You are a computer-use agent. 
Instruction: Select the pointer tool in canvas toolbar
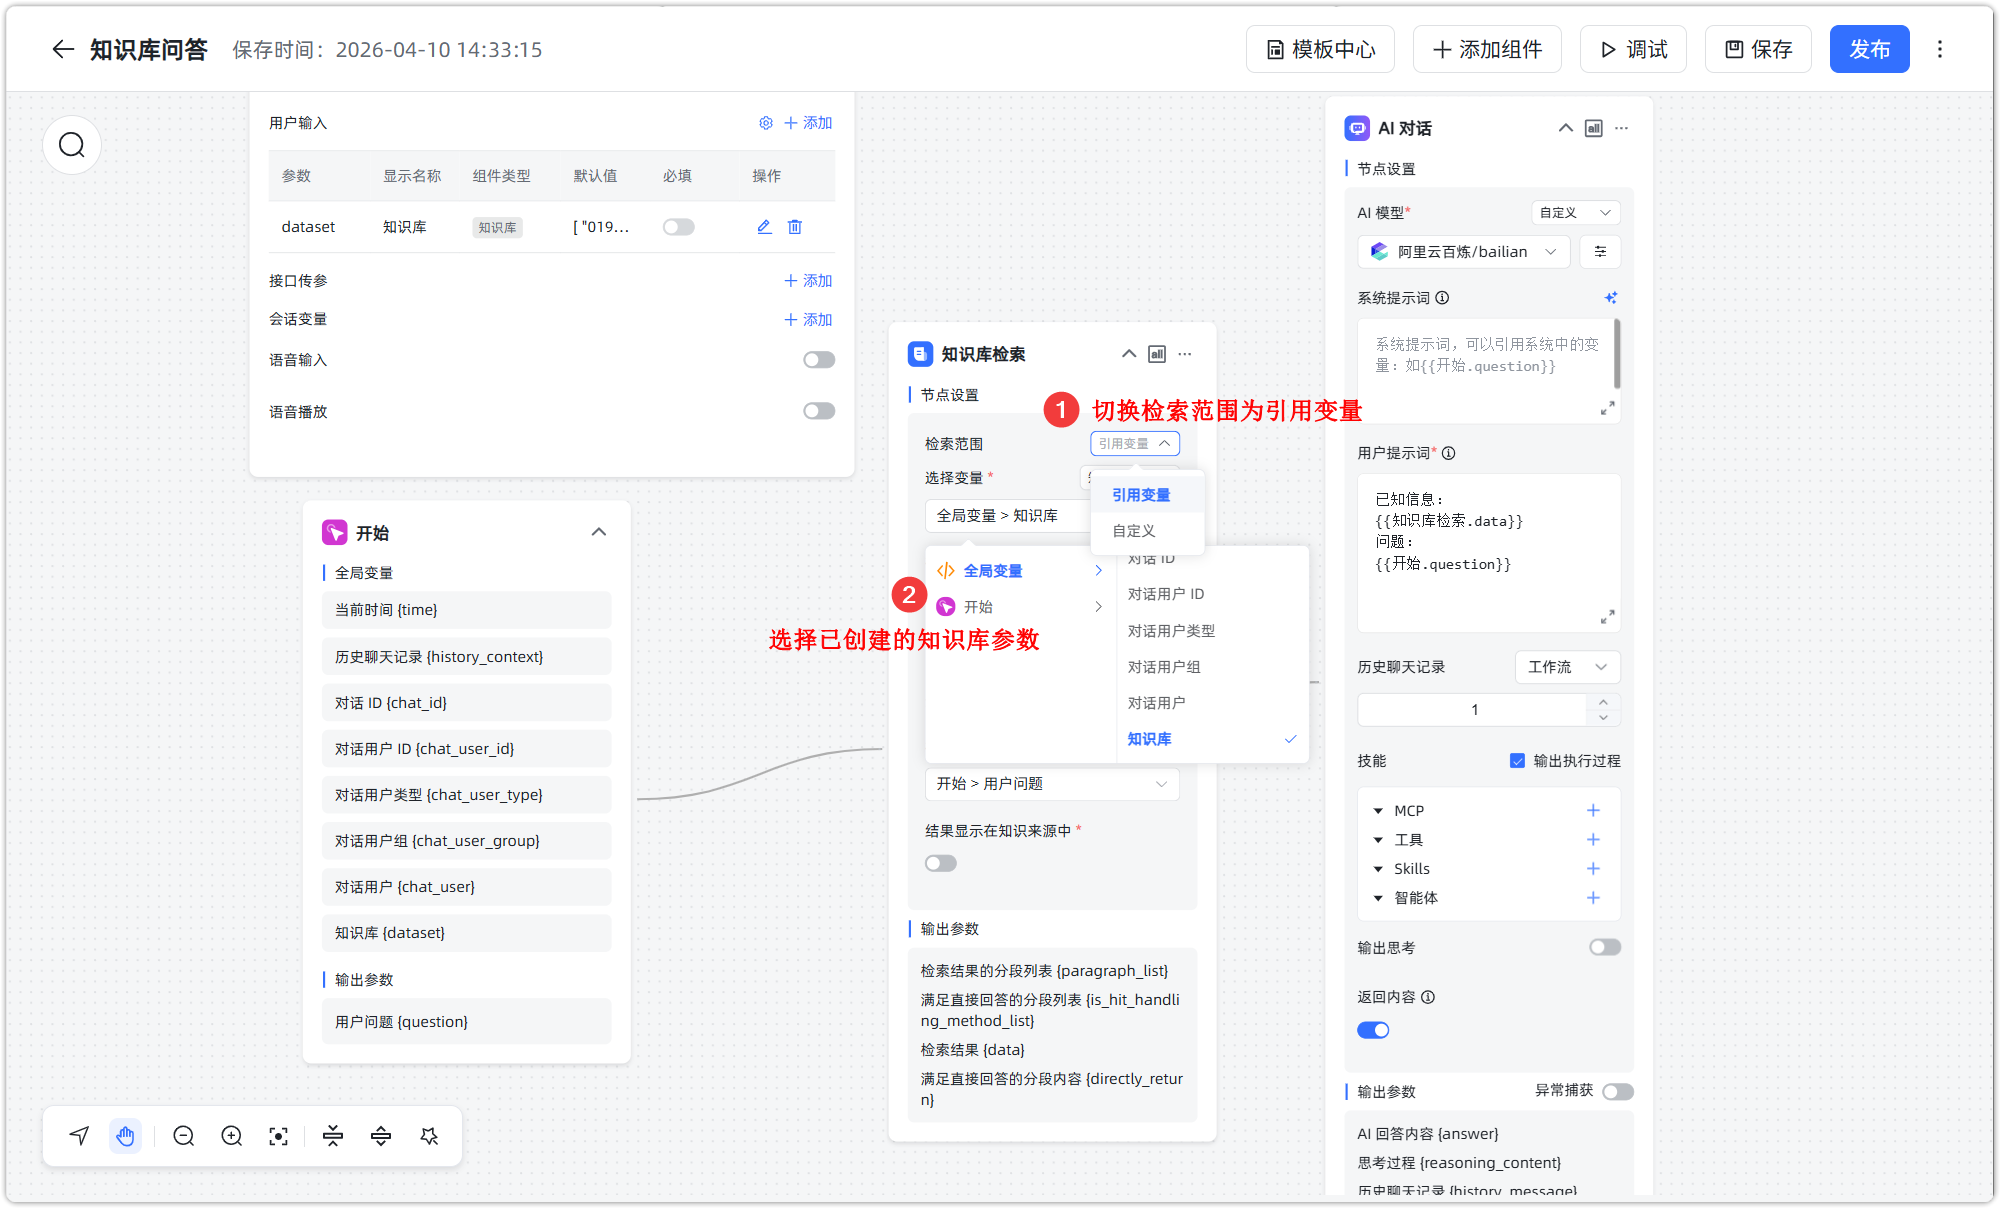coord(79,1136)
